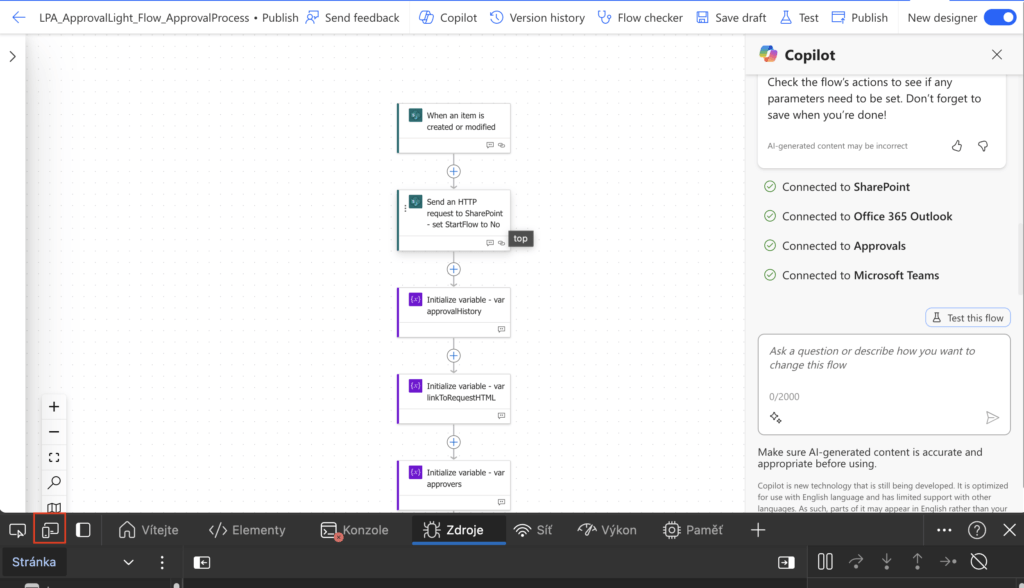Switch to the Síť tab
Screen dimensions: 1024x588
tap(533, 530)
